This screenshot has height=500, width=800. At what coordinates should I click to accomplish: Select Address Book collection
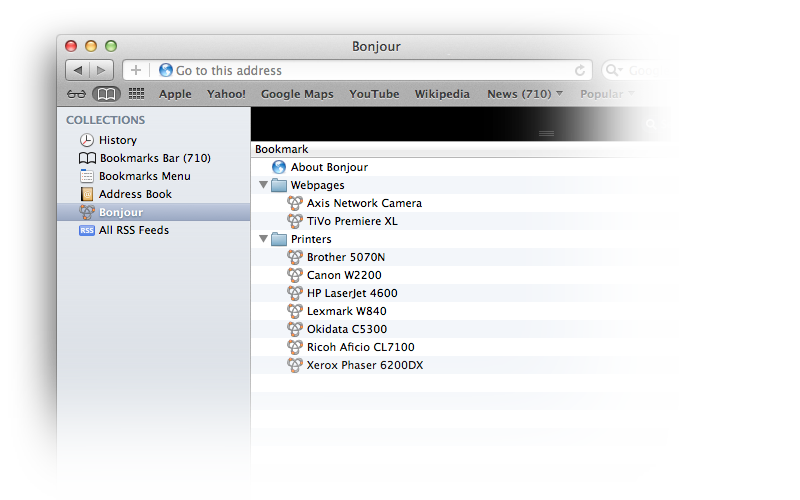(x=135, y=194)
